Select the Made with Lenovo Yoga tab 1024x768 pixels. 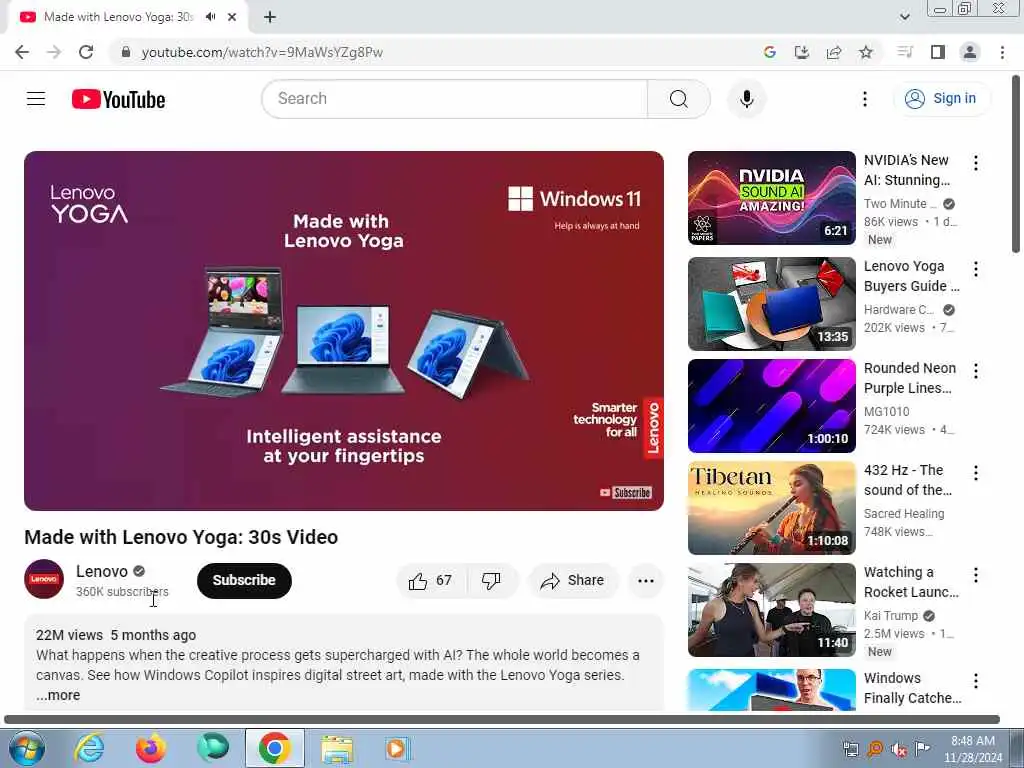tap(128, 17)
